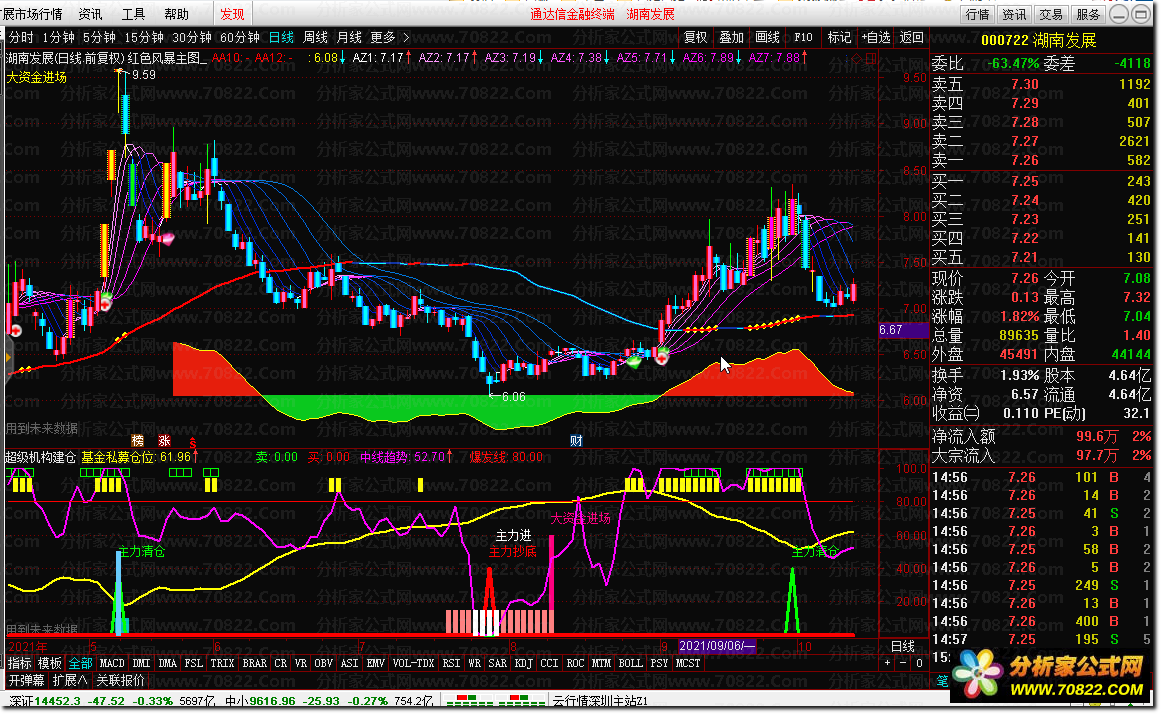Viewport: 1162px width, 714px height.
Task: Click the minus button beside indicator tabs
Action: tap(903, 663)
